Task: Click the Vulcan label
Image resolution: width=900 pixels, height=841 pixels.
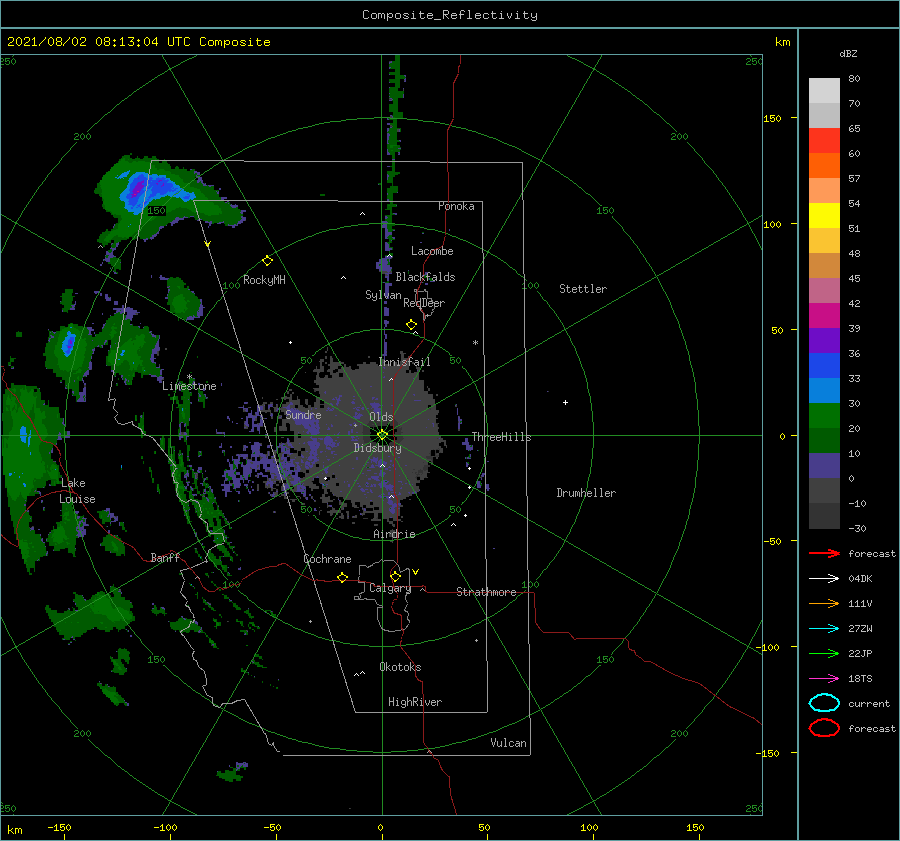Action: pyautogui.click(x=508, y=743)
